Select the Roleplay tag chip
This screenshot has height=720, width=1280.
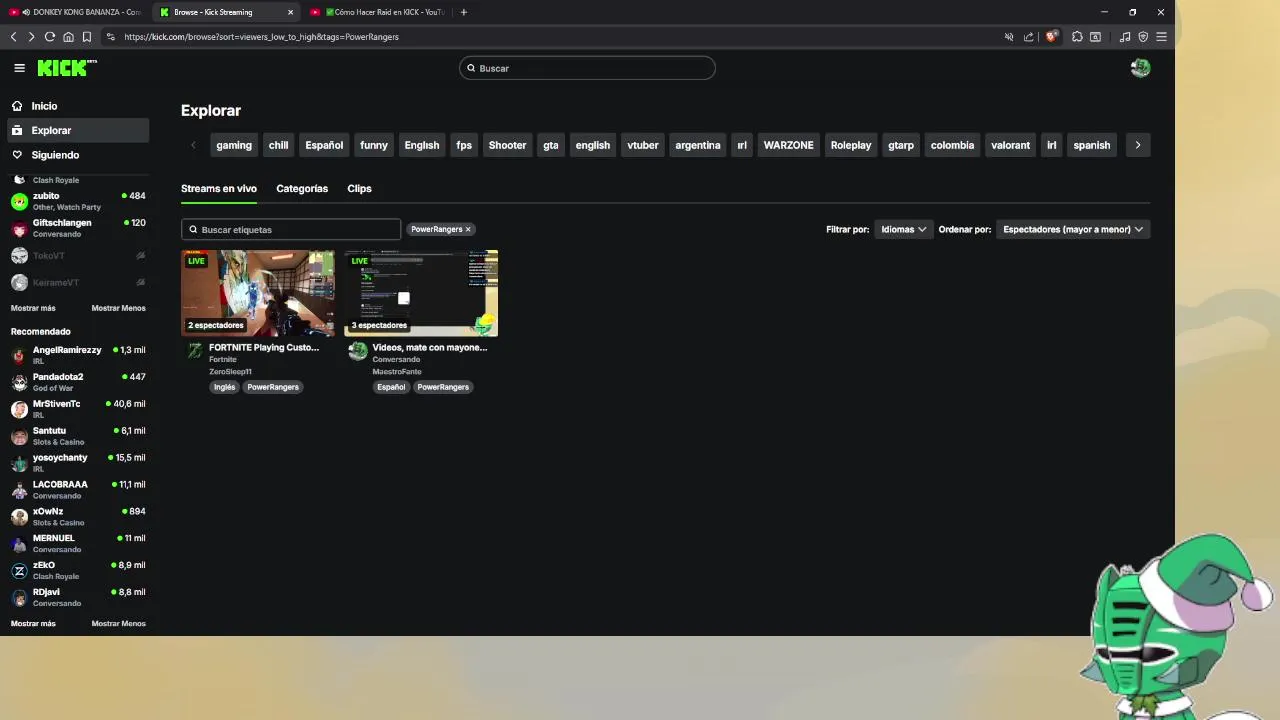click(851, 145)
